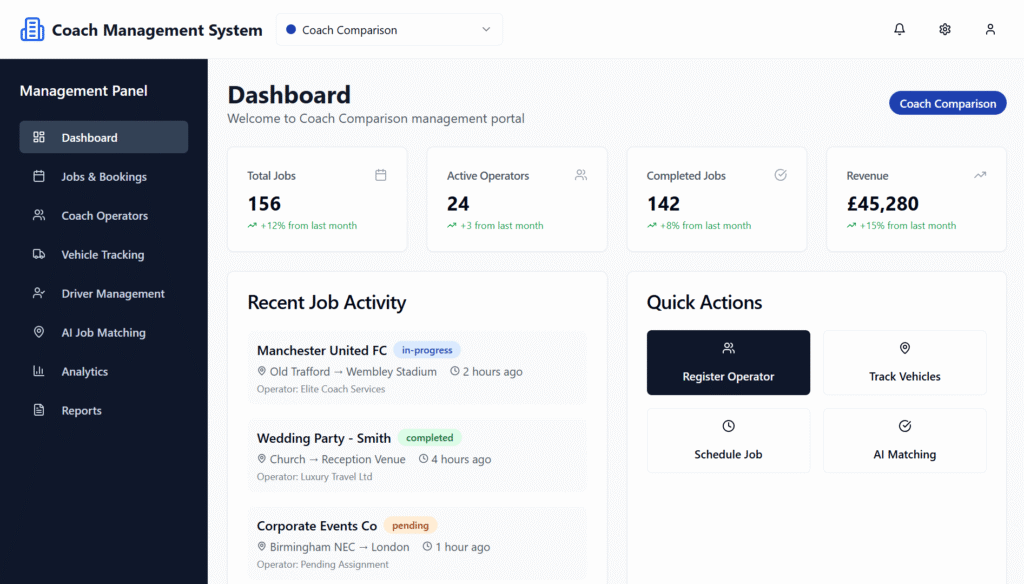This screenshot has height=584, width=1024.
Task: Click the Schedule Job button
Action: point(728,441)
